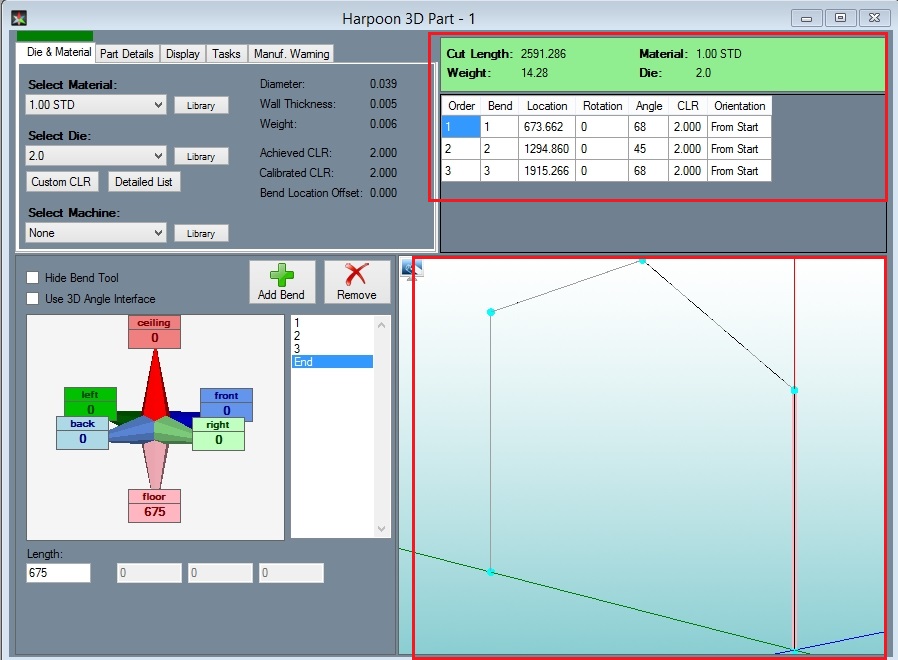Click the Custom CLR button
The image size is (898, 660).
[61, 182]
